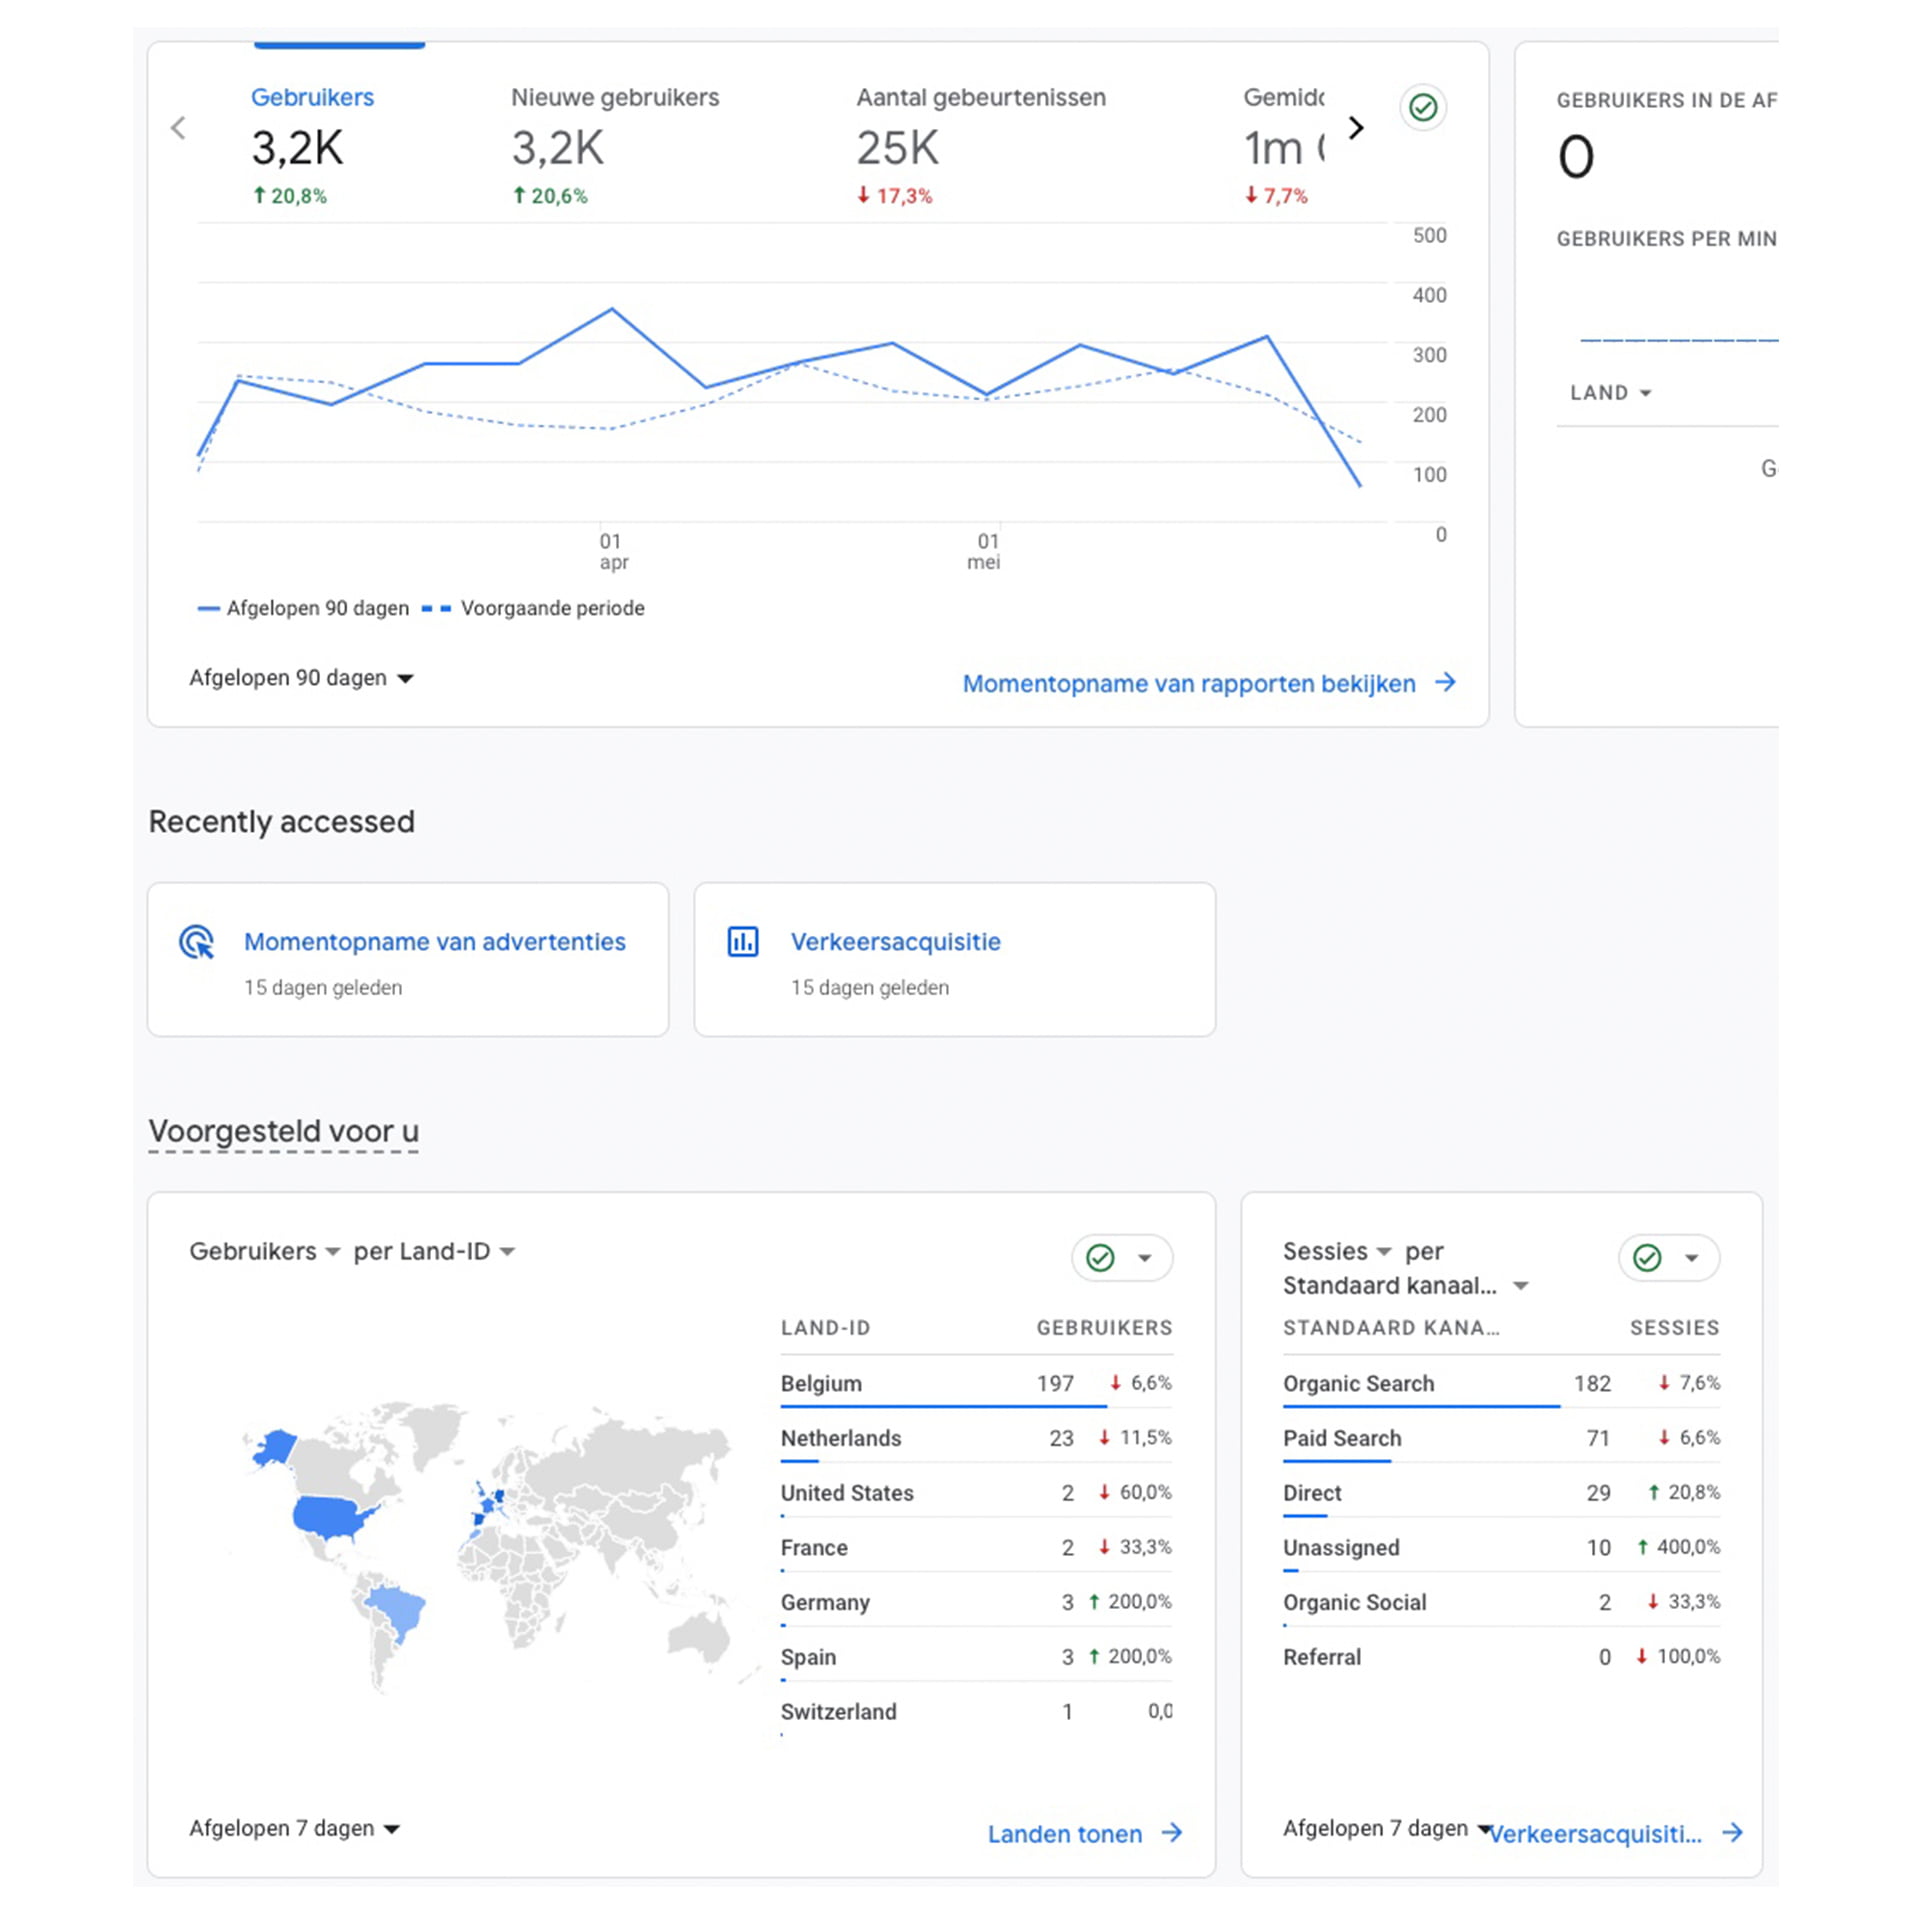This screenshot has height=1920, width=1920.
Task: Click the Belgium row in country table
Action: pos(976,1383)
